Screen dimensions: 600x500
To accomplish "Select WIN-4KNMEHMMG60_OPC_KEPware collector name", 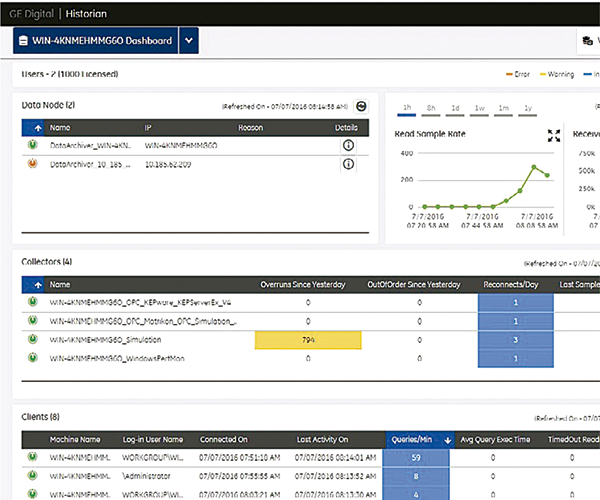I will tap(140, 303).
